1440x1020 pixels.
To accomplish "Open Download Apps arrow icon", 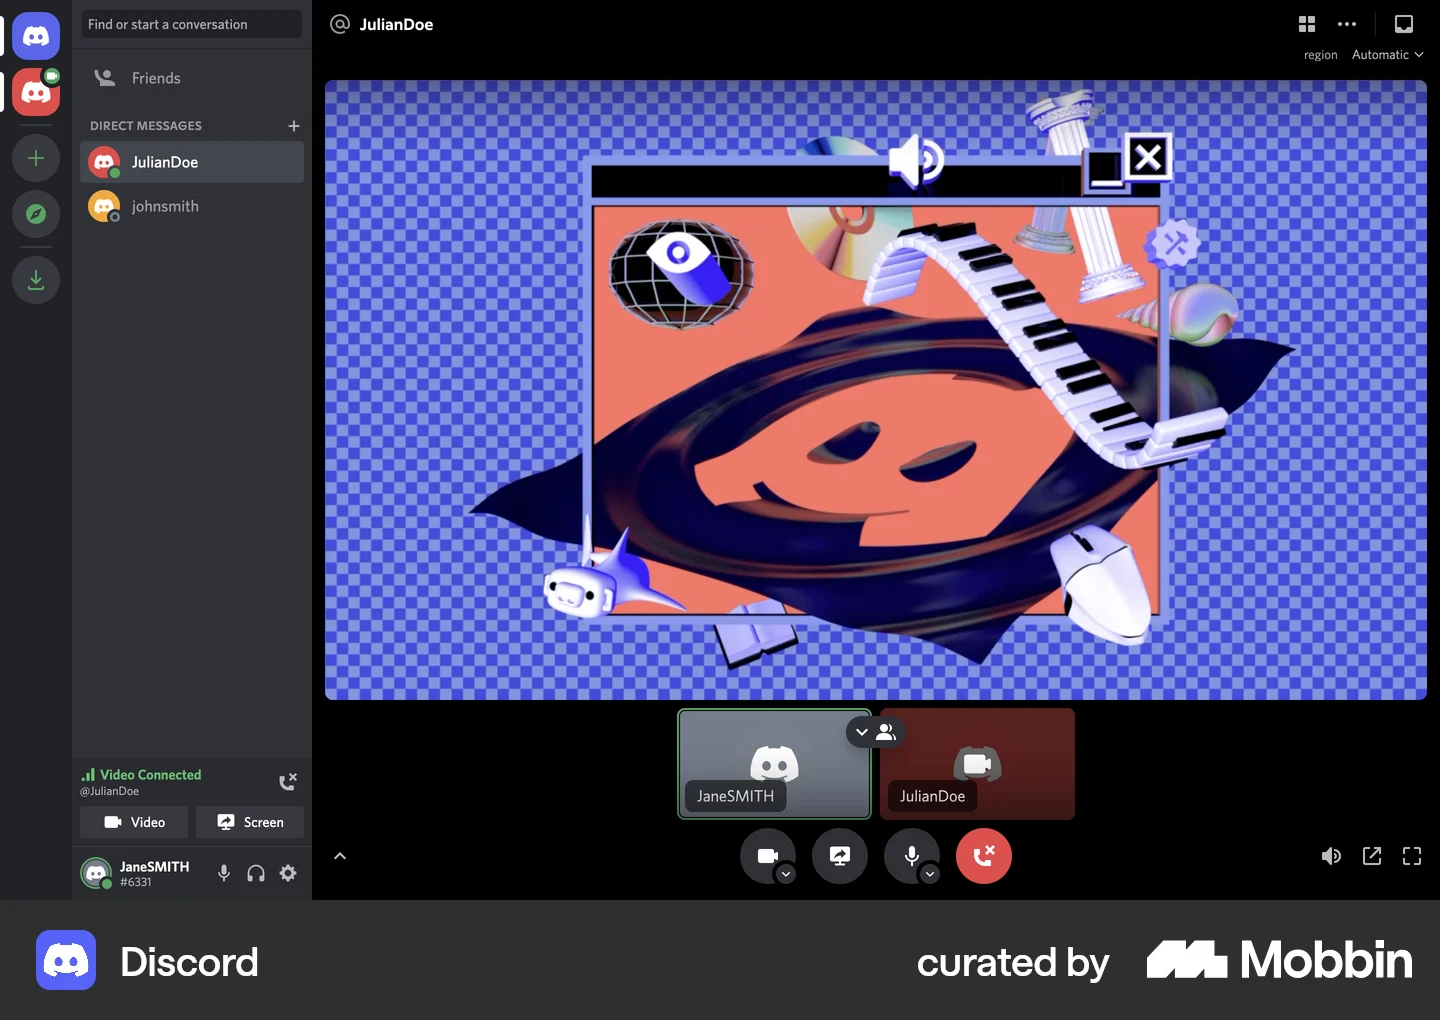I will [36, 280].
